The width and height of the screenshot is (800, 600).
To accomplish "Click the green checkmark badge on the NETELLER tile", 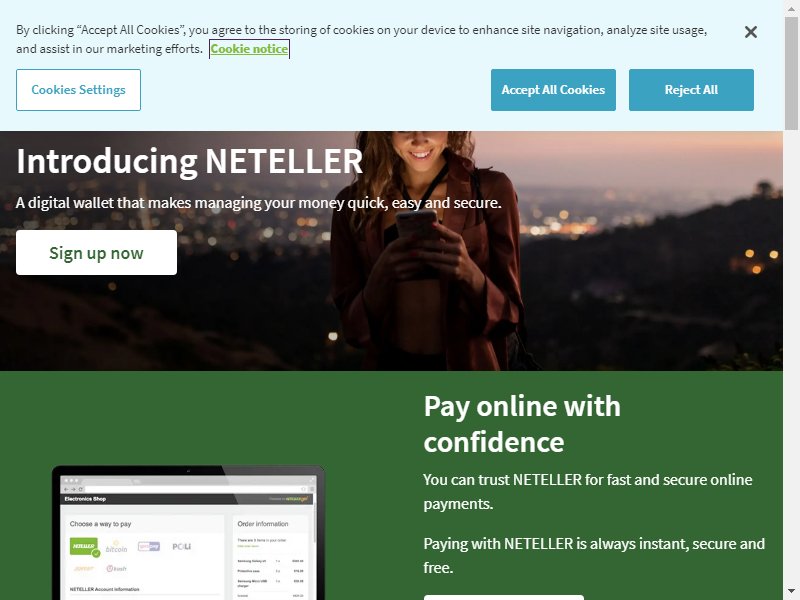I will pyautogui.click(x=96, y=553).
